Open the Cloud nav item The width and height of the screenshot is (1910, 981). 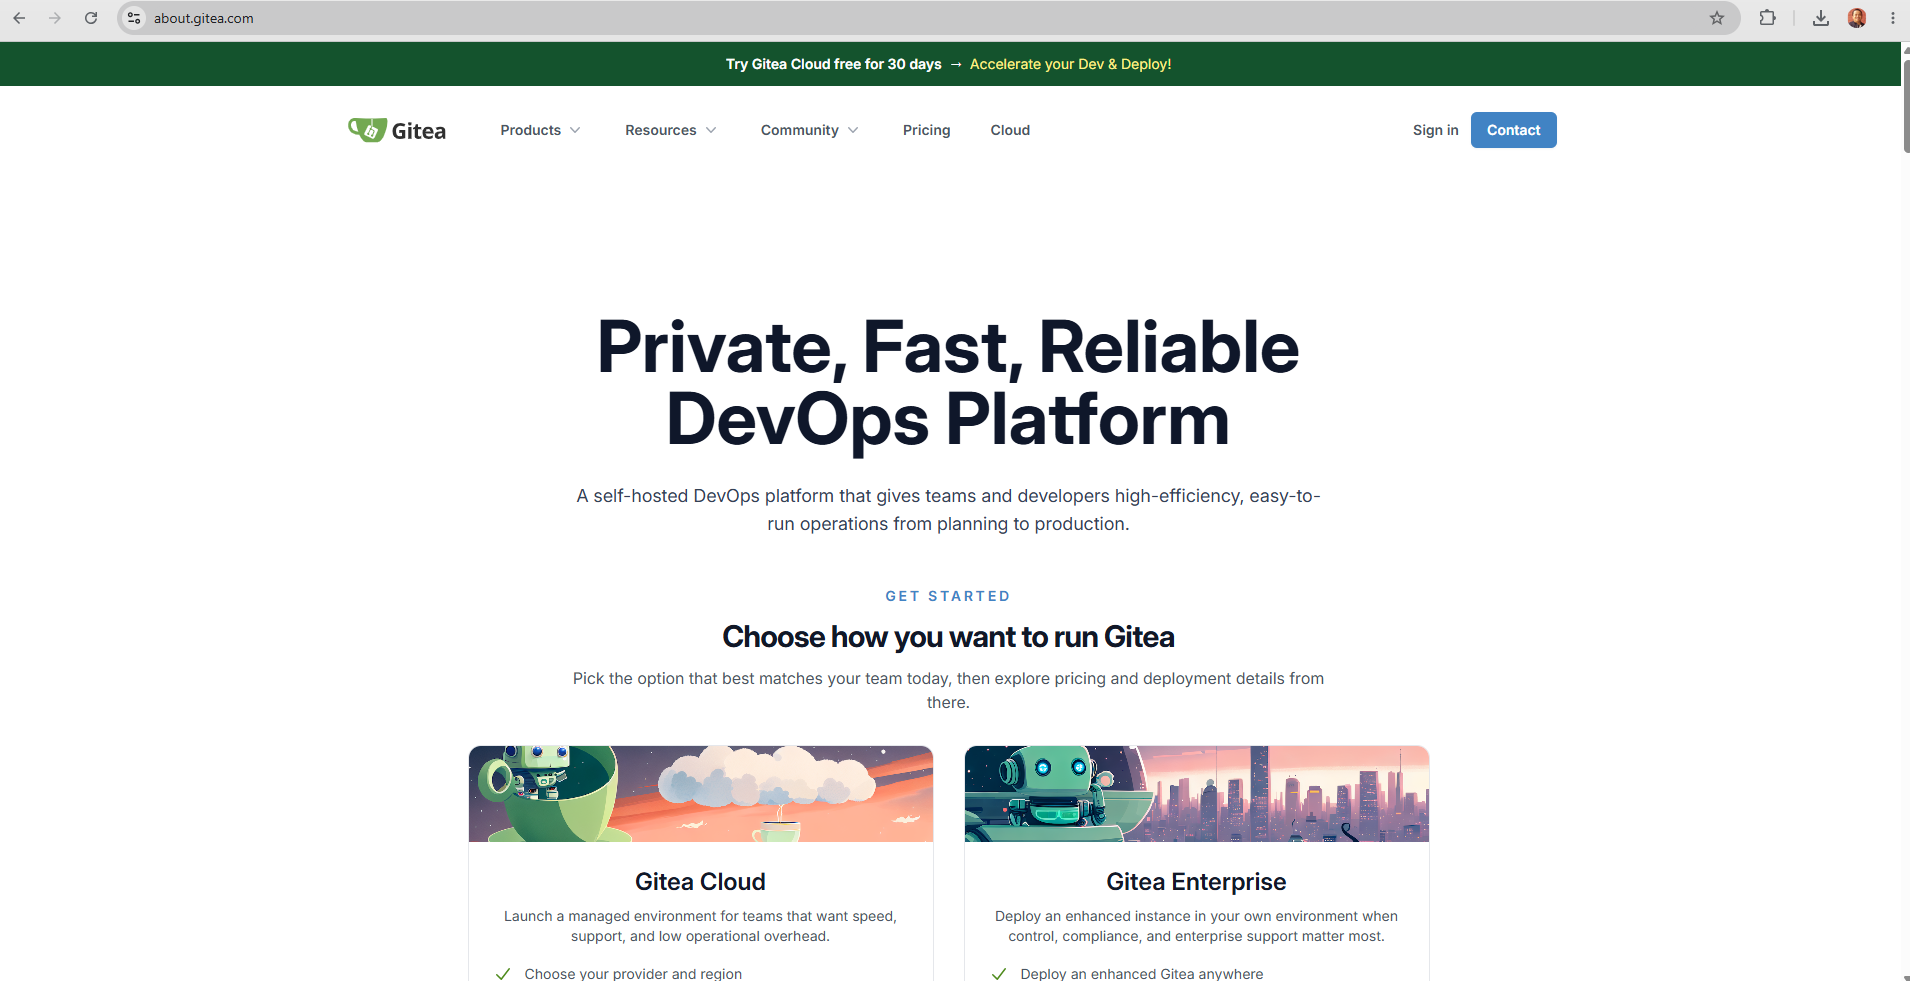[x=1010, y=130]
